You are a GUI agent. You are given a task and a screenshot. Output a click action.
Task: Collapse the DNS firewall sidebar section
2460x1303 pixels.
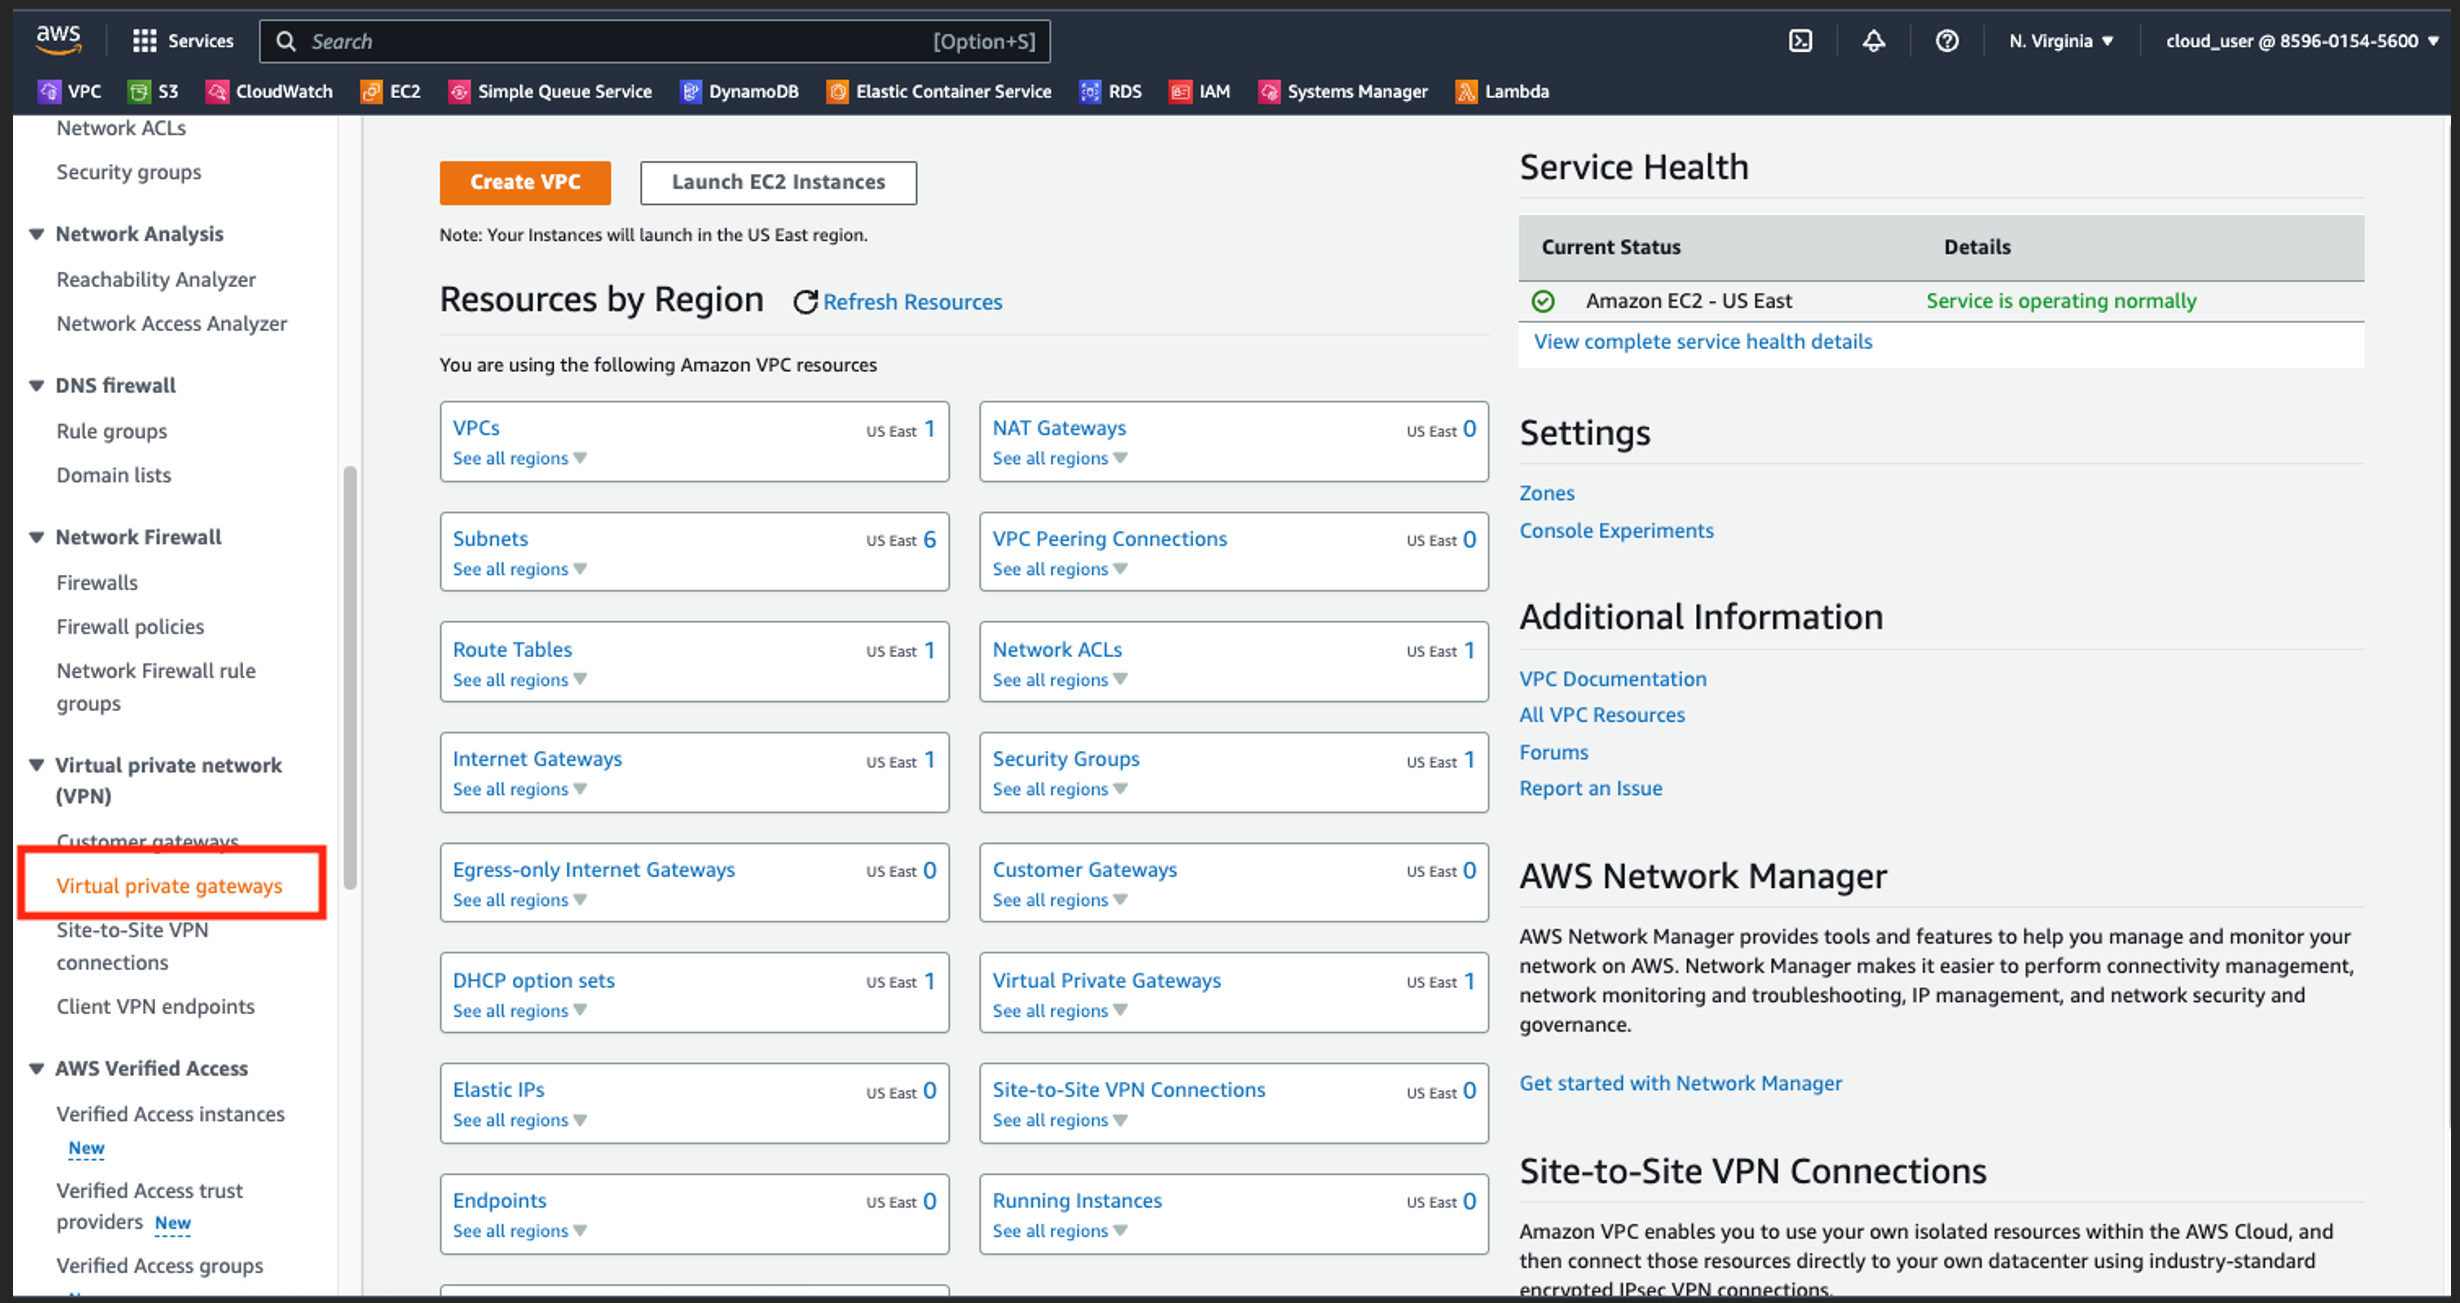(37, 386)
